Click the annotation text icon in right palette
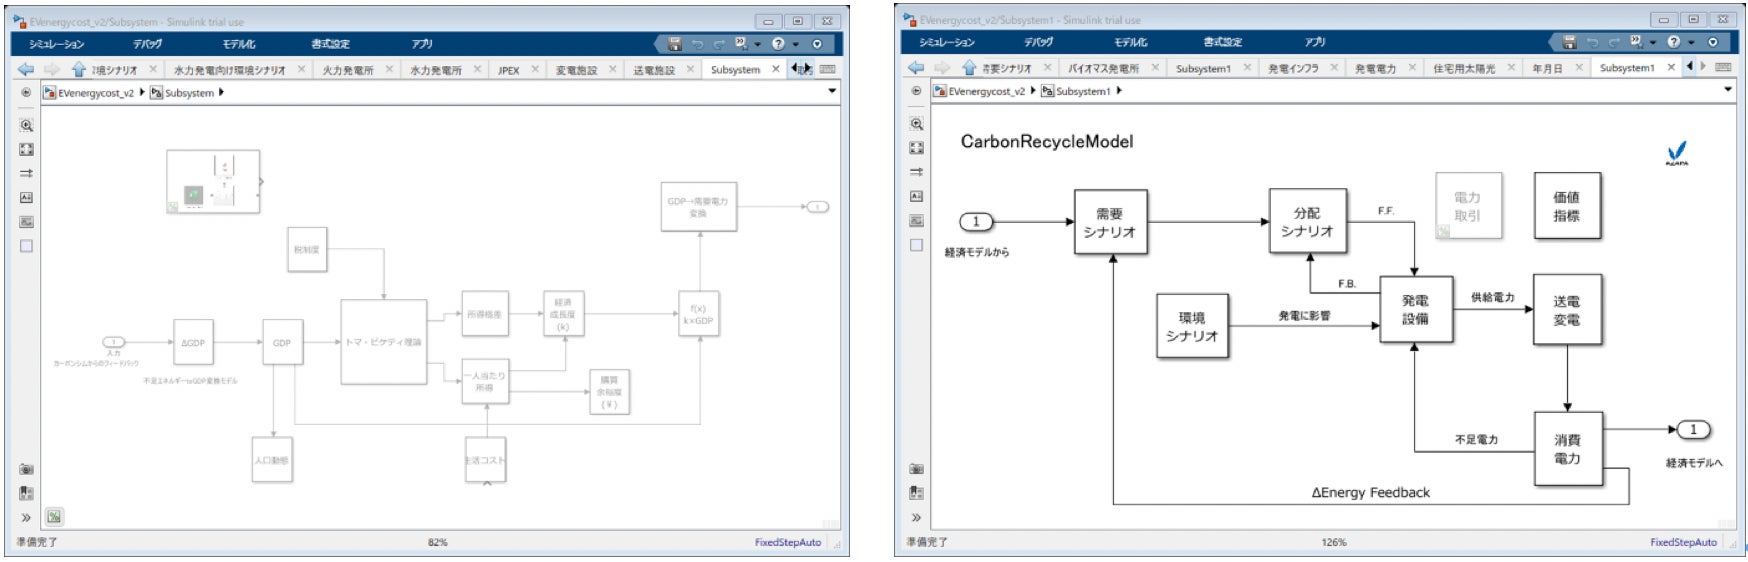This screenshot has height=562, width=1748. click(x=916, y=196)
